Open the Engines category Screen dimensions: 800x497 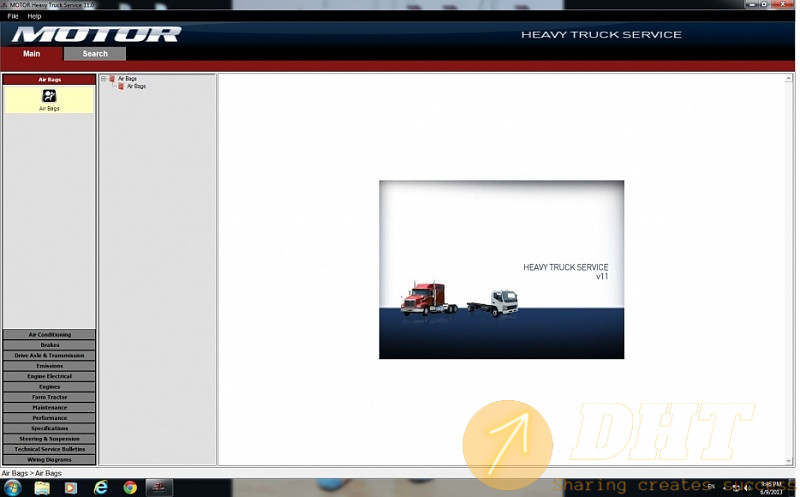pyautogui.click(x=49, y=387)
